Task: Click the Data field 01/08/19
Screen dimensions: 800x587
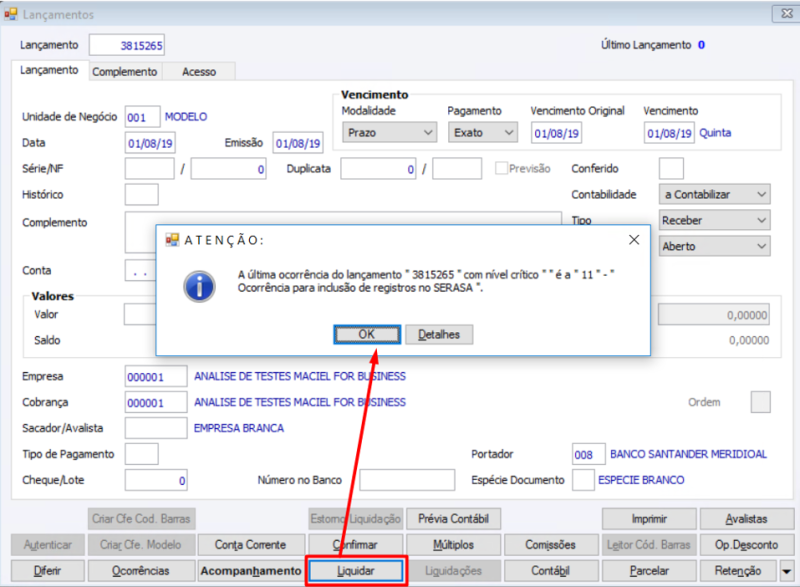Action: 151,143
